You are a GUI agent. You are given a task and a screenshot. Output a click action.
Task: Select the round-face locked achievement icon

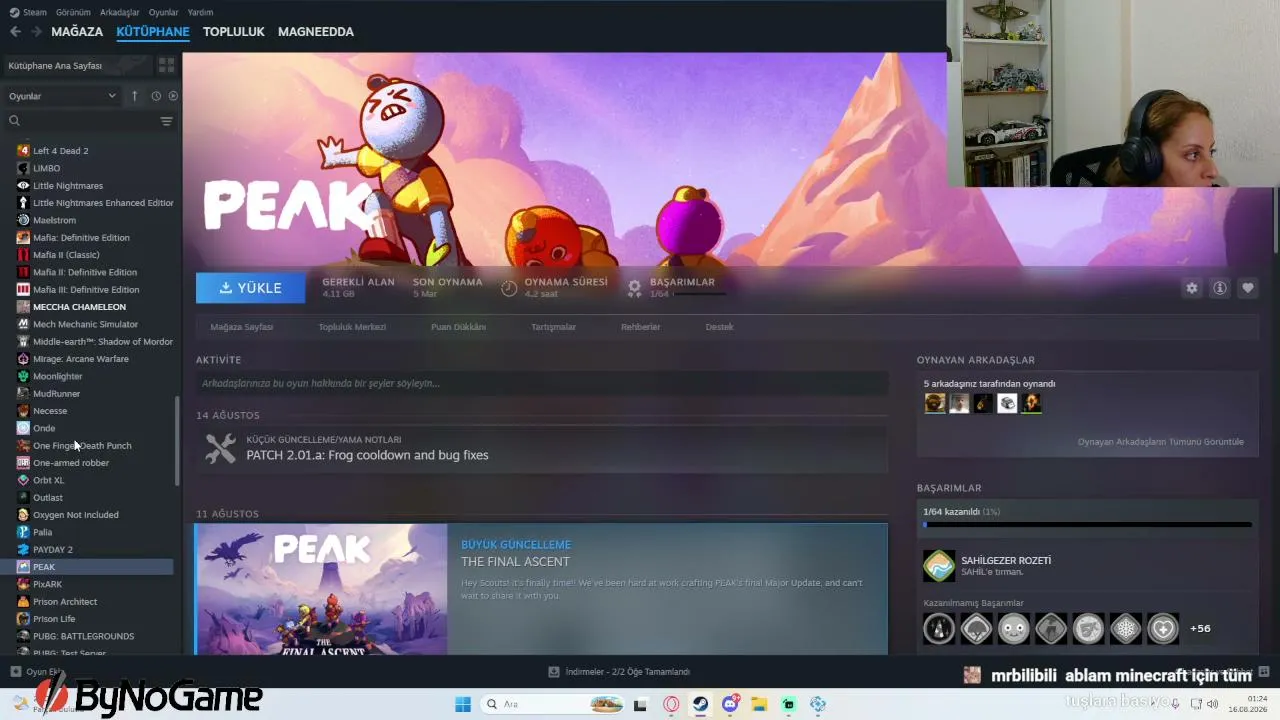coord(1013,628)
